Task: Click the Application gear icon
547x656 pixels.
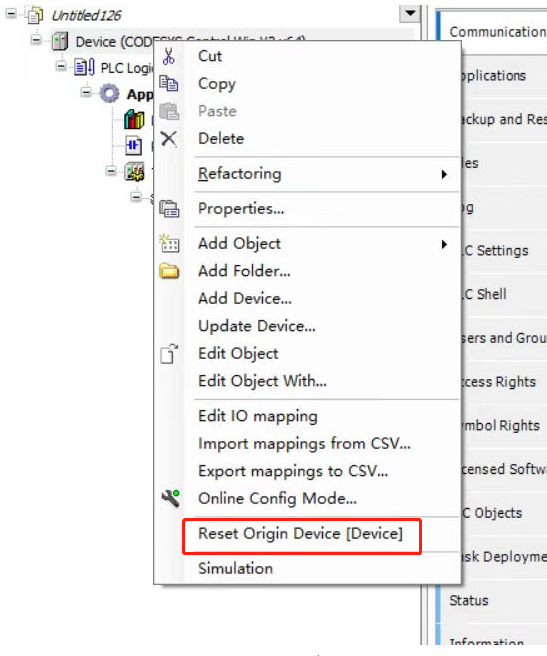Action: (x=110, y=93)
